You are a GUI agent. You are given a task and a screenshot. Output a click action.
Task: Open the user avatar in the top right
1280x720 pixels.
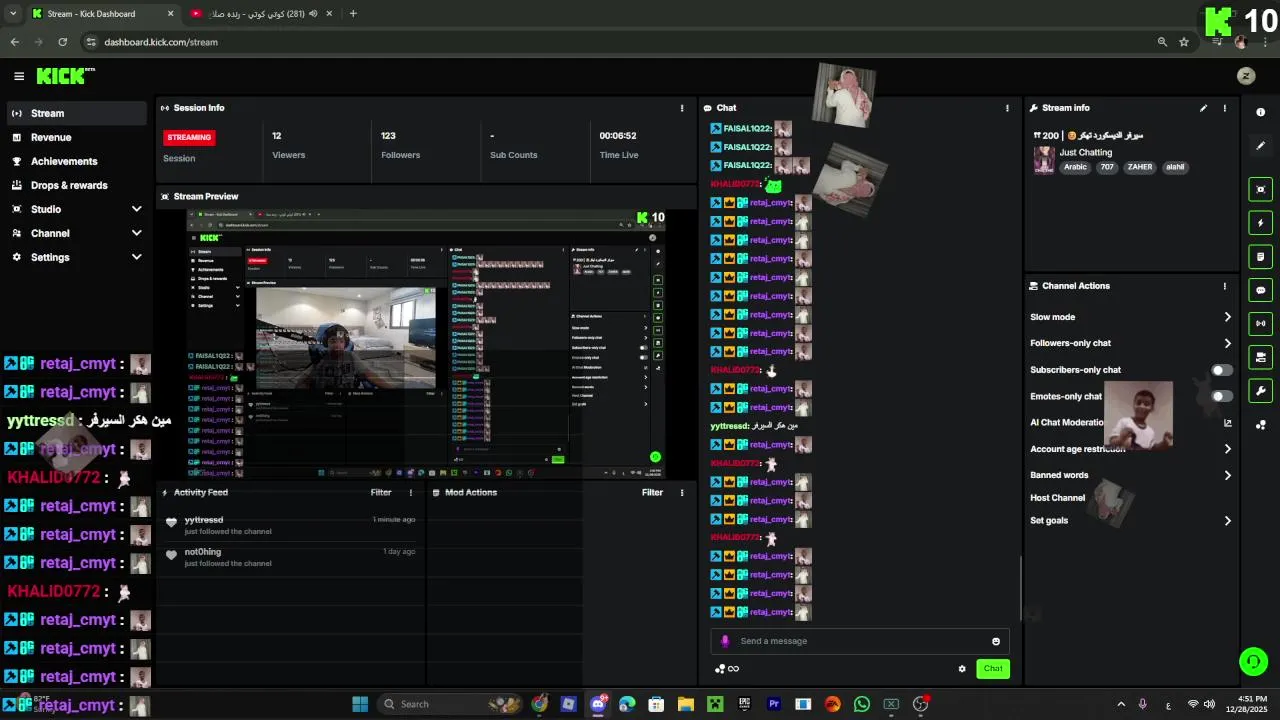(1246, 76)
